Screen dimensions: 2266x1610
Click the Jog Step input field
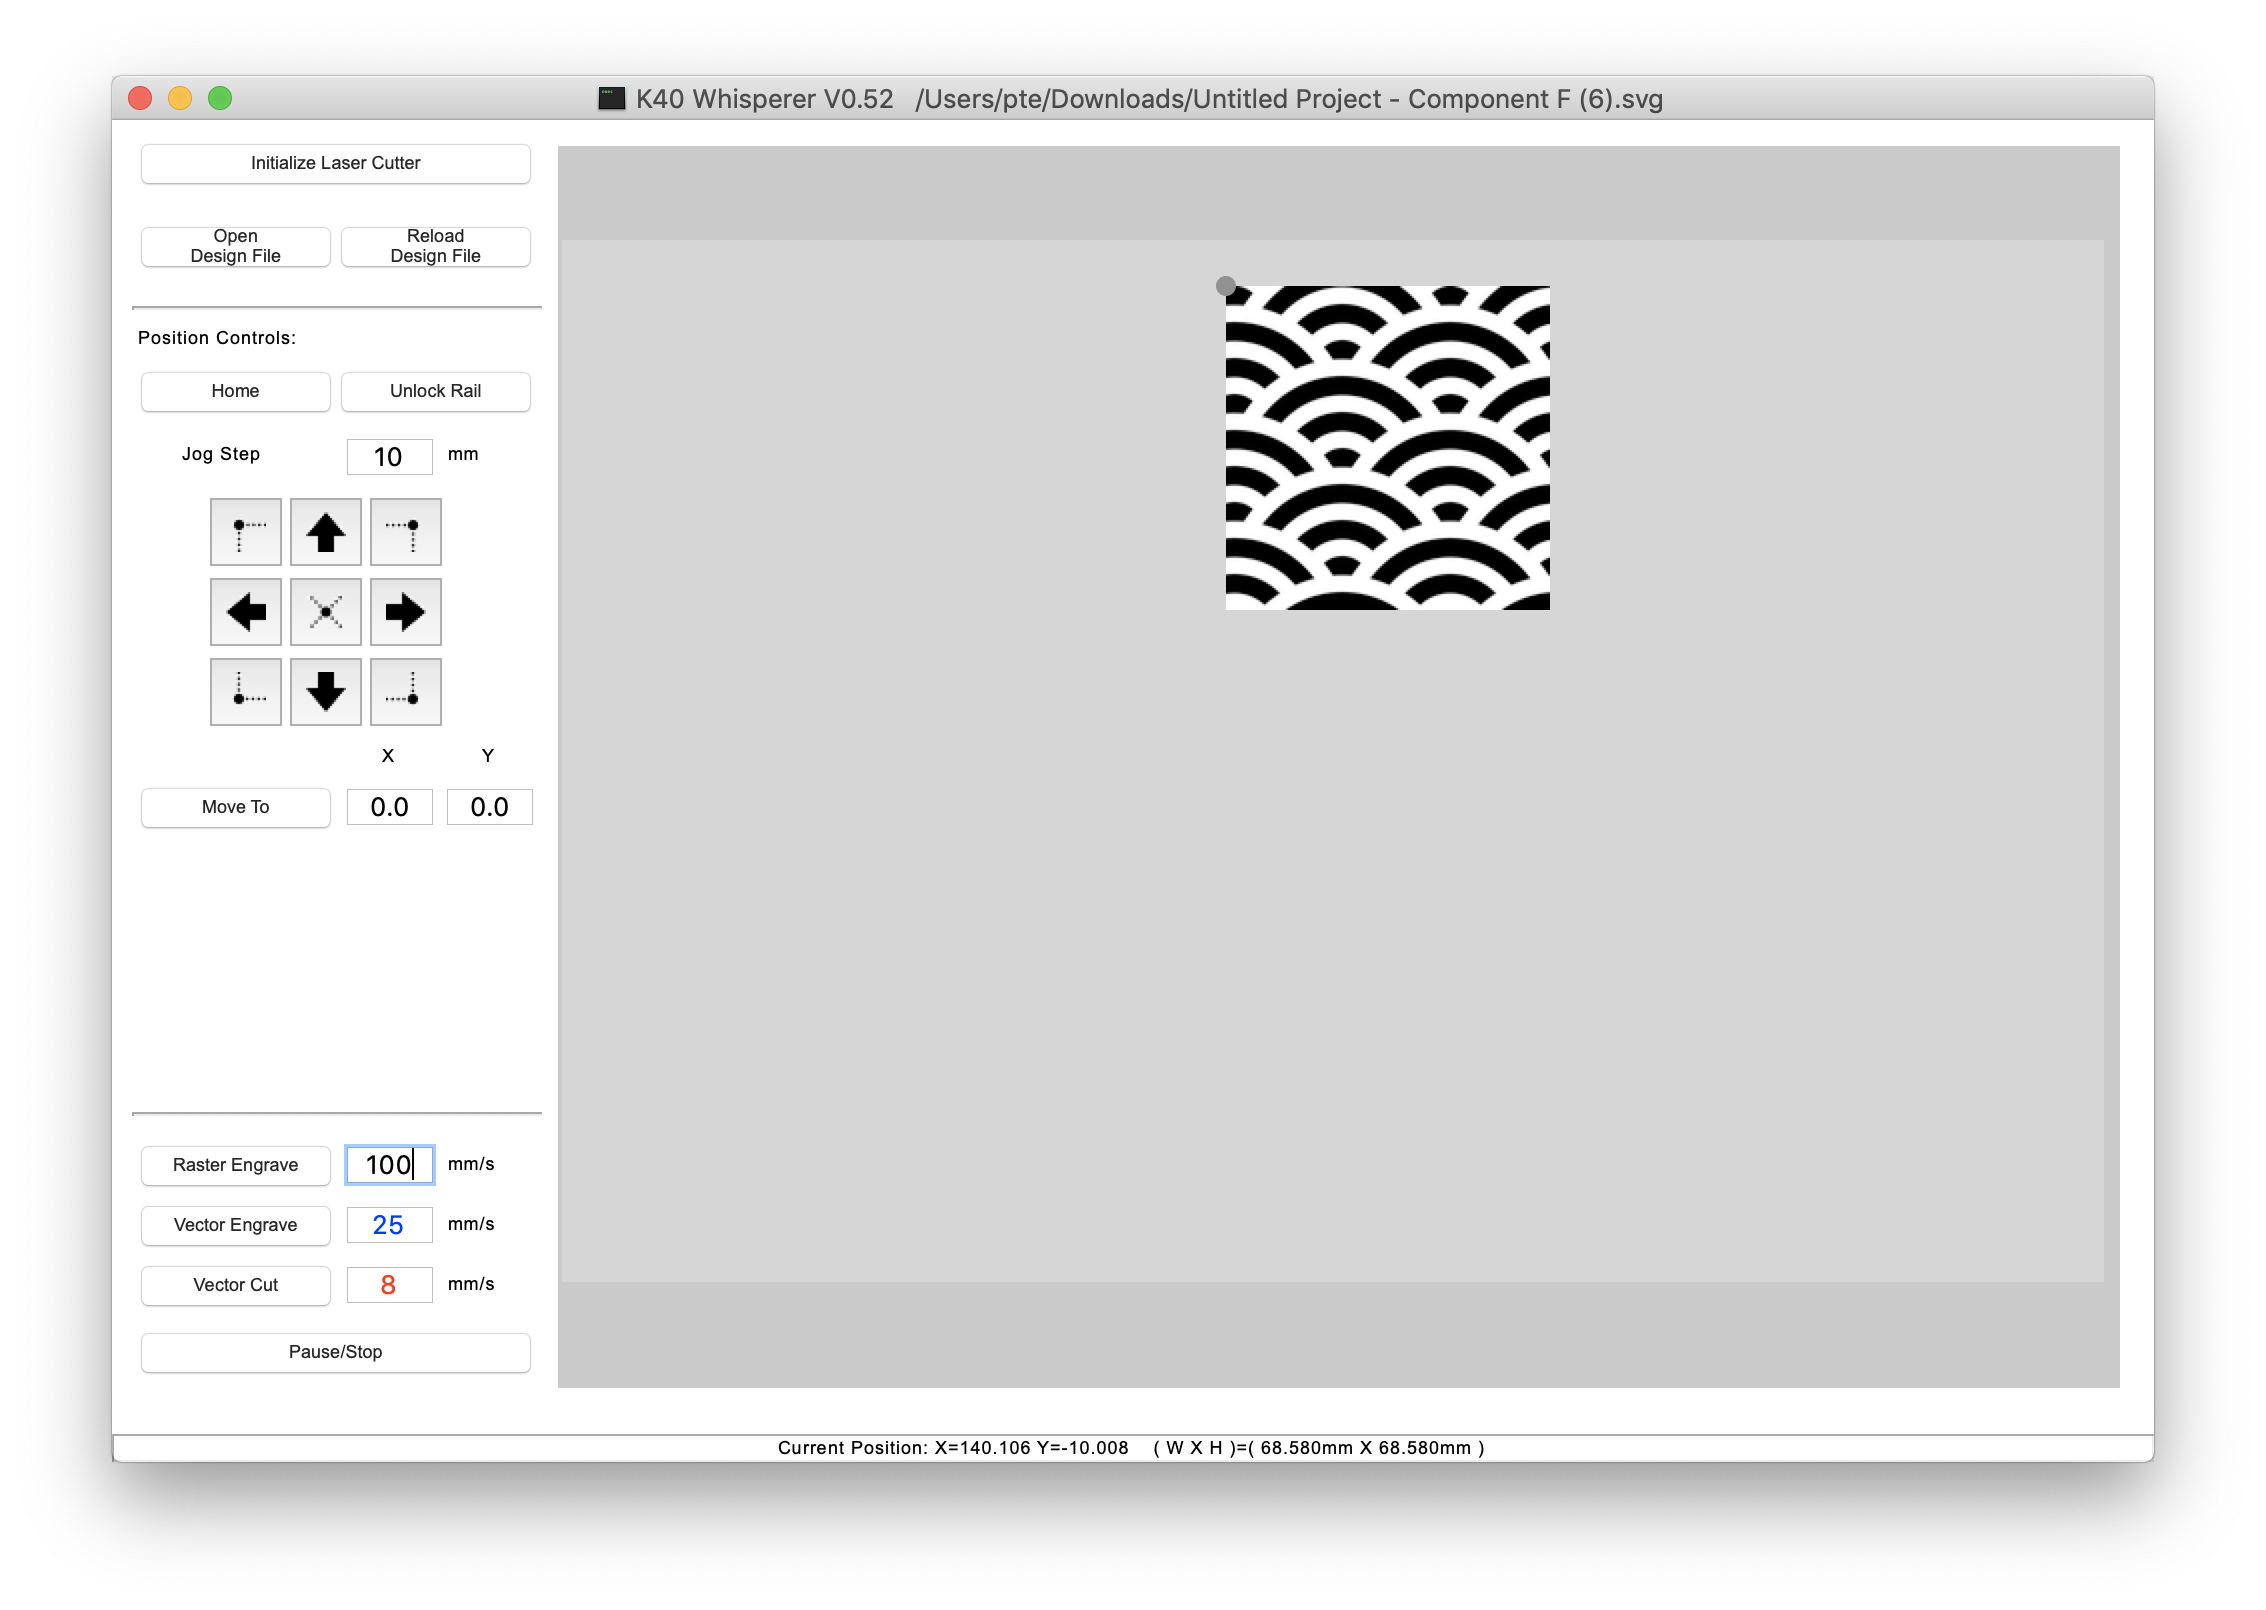pyautogui.click(x=389, y=457)
